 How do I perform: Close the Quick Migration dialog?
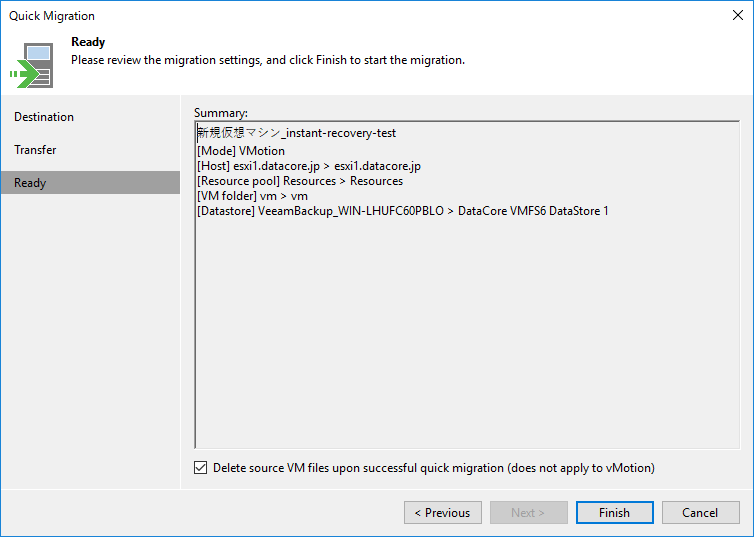point(738,15)
